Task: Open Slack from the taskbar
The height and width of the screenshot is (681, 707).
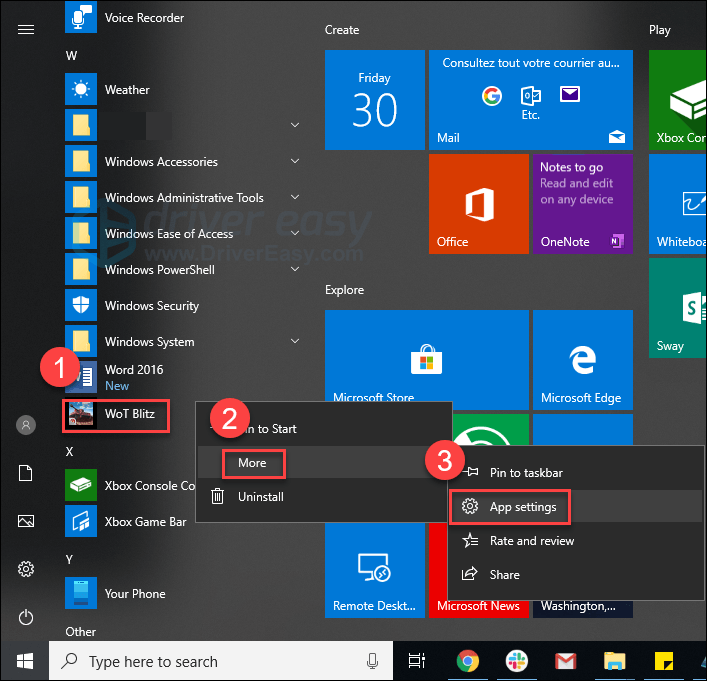Action: click(517, 661)
